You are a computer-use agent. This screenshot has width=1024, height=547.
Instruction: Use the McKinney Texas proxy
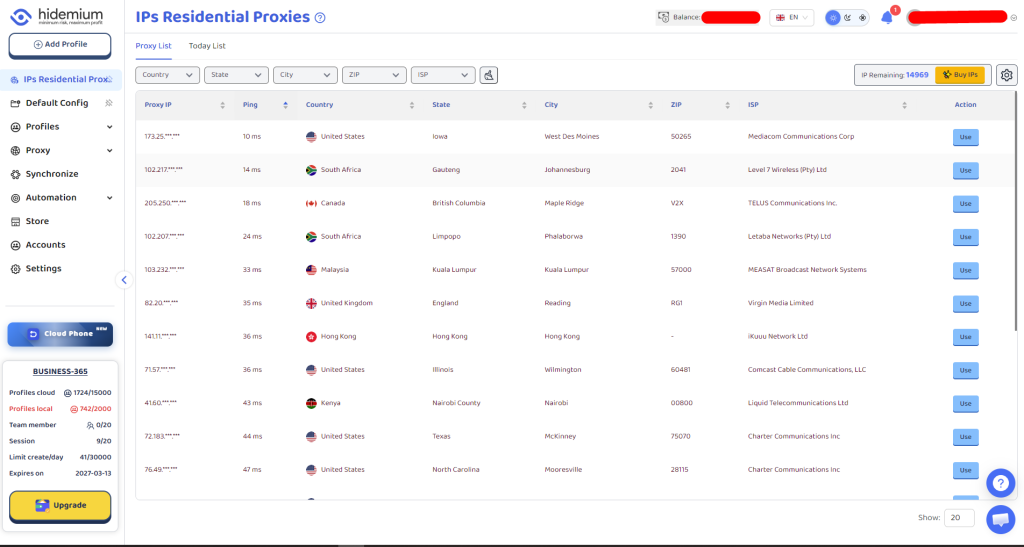pos(965,437)
